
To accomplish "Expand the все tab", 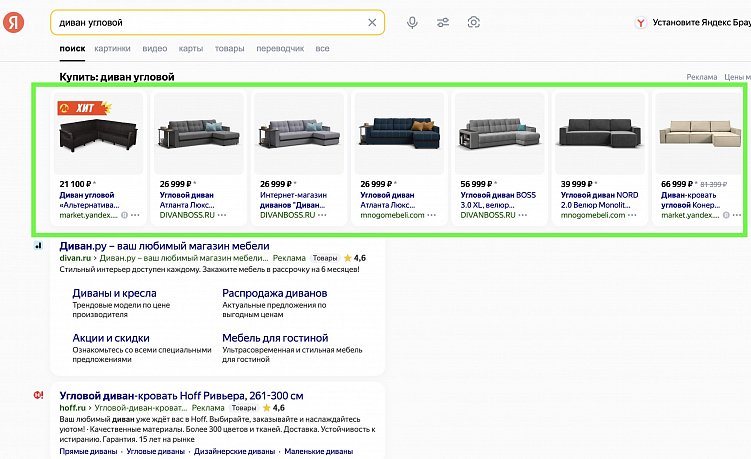I will [x=322, y=48].
